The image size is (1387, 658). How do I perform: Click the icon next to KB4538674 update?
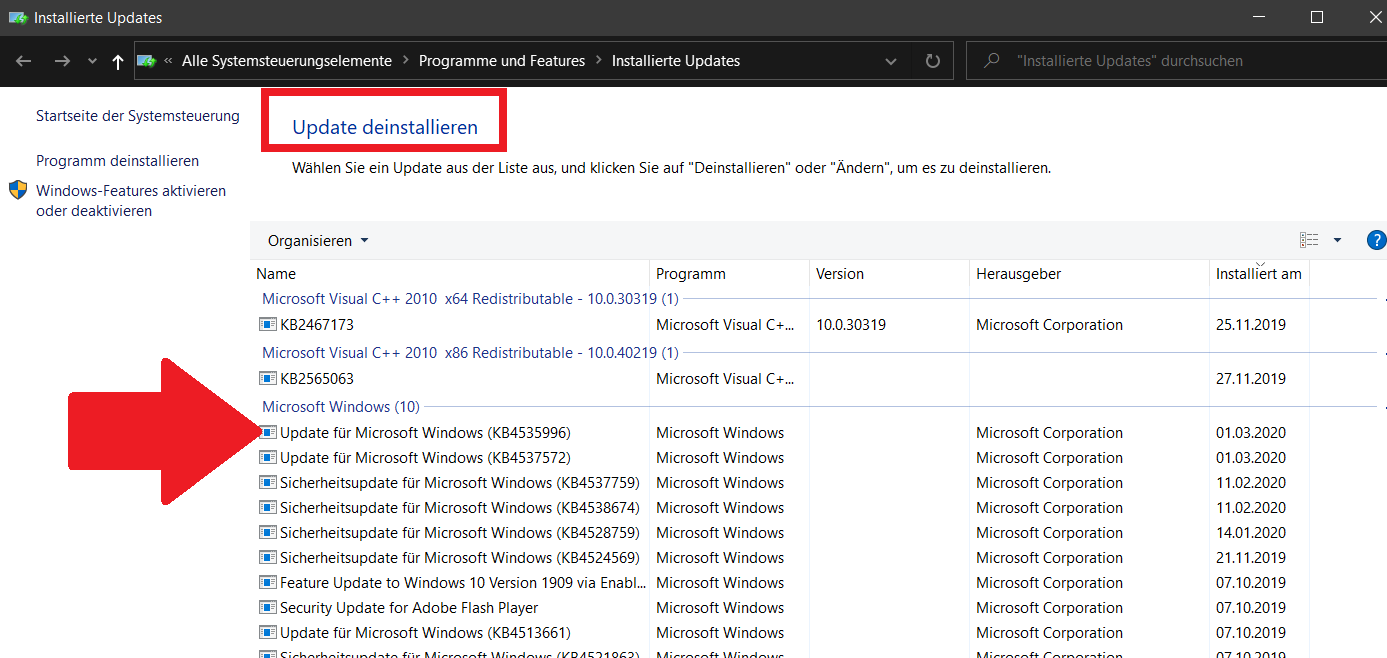click(267, 508)
